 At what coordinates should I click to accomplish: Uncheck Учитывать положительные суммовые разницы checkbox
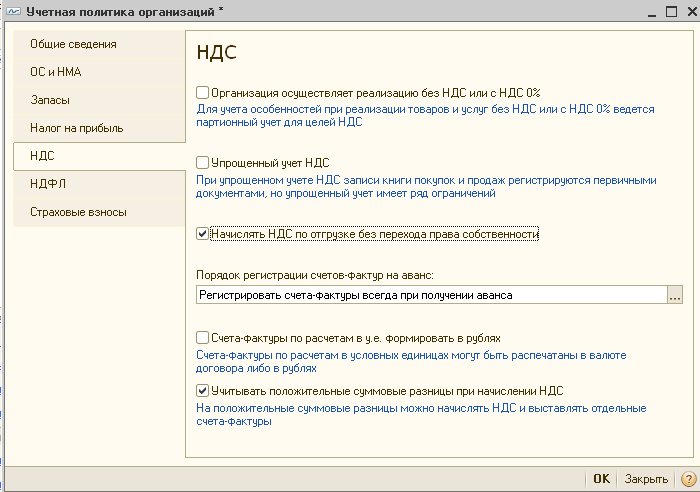pyautogui.click(x=202, y=391)
